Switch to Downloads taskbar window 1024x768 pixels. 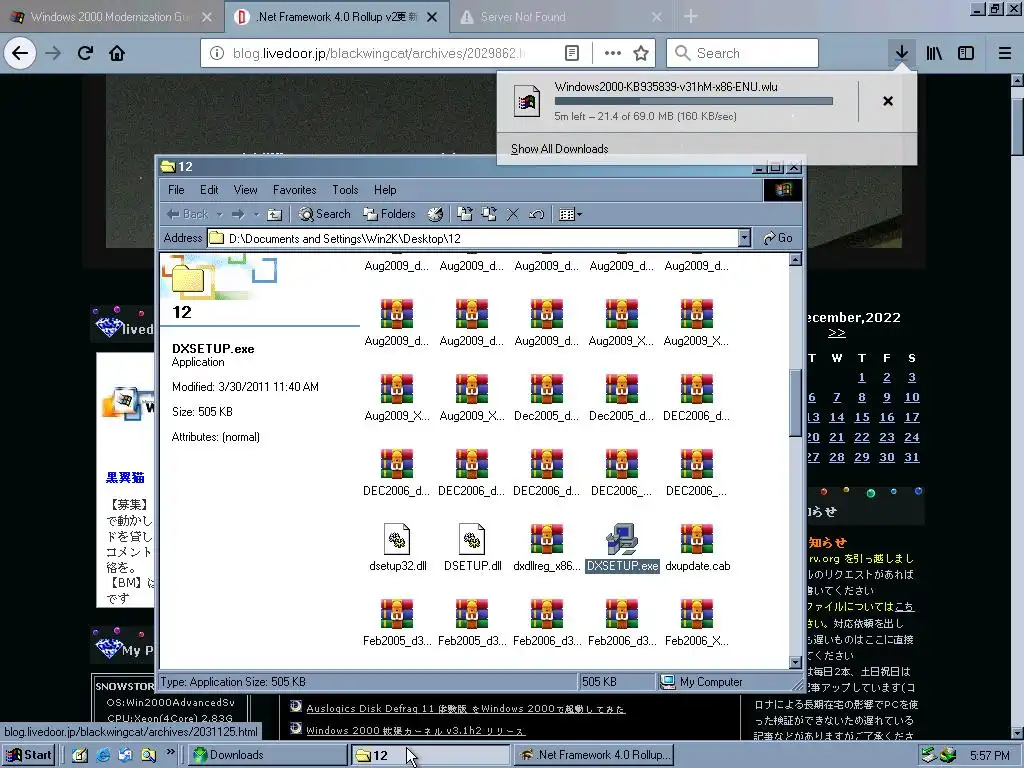coord(268,755)
